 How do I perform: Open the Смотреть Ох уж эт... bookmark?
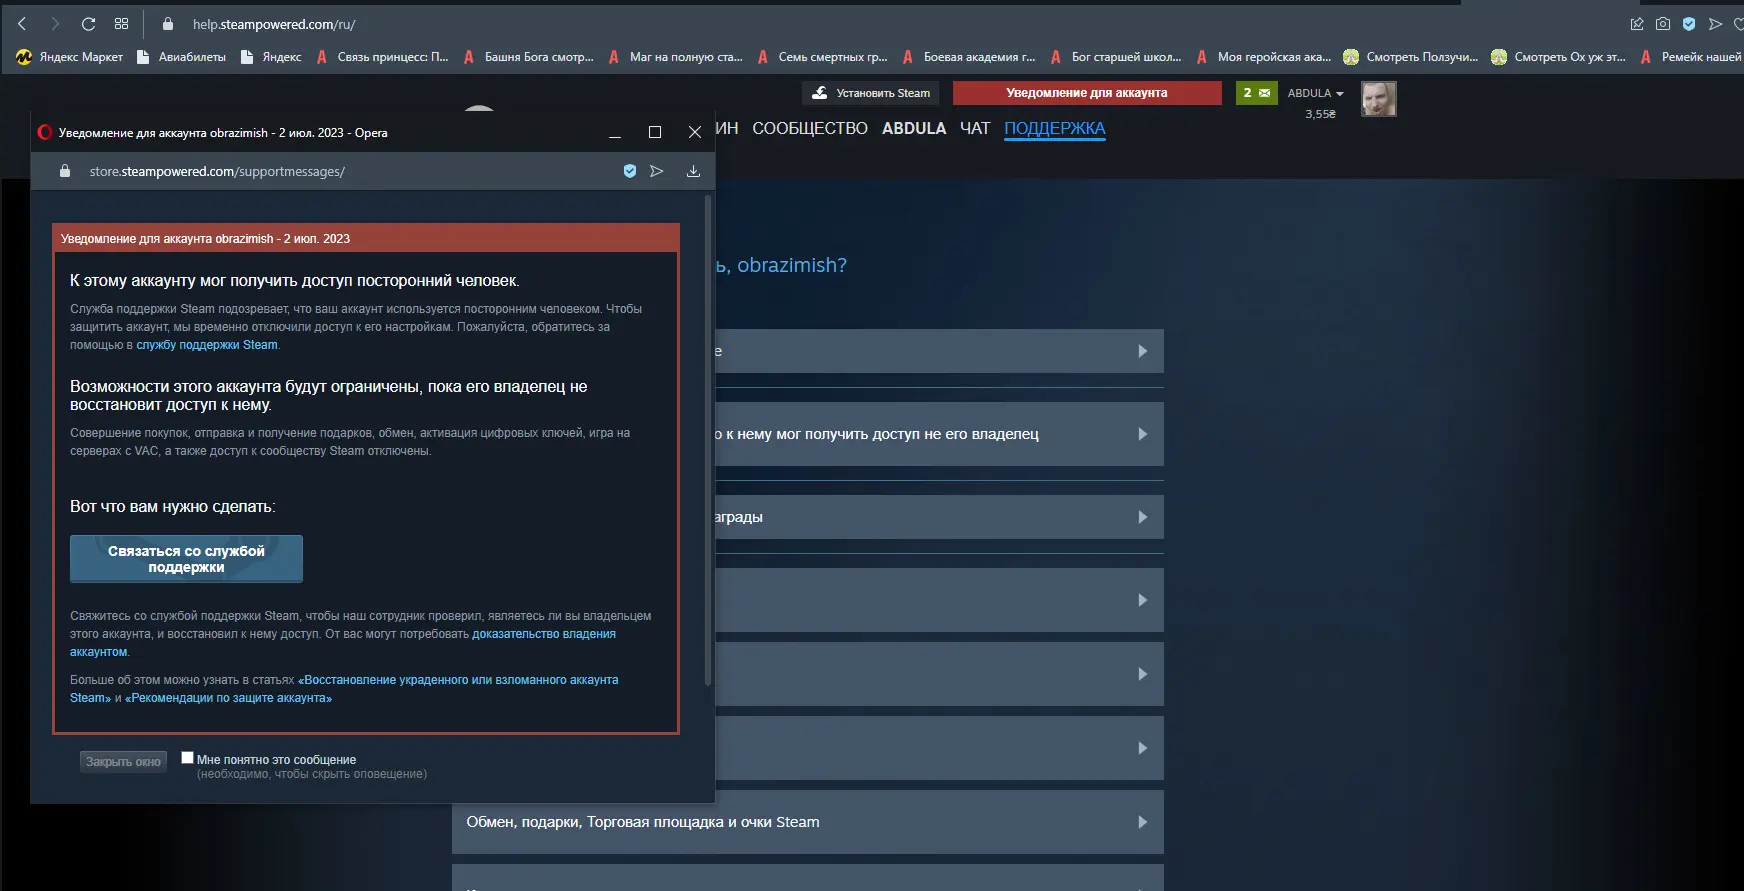point(1558,57)
